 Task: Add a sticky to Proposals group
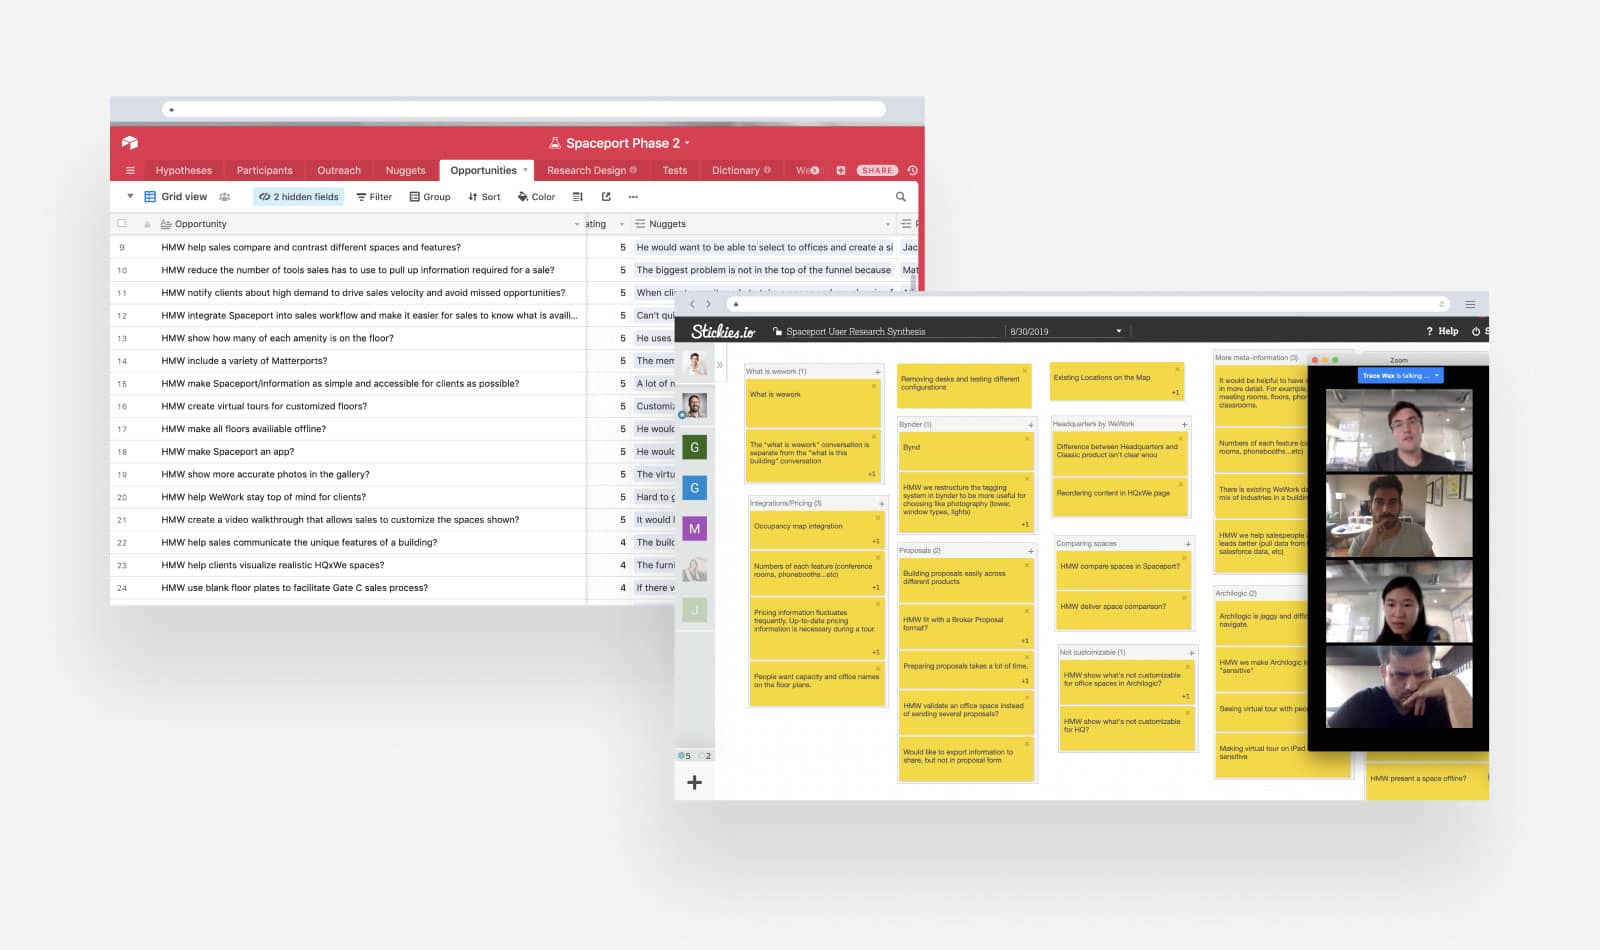pos(1031,551)
